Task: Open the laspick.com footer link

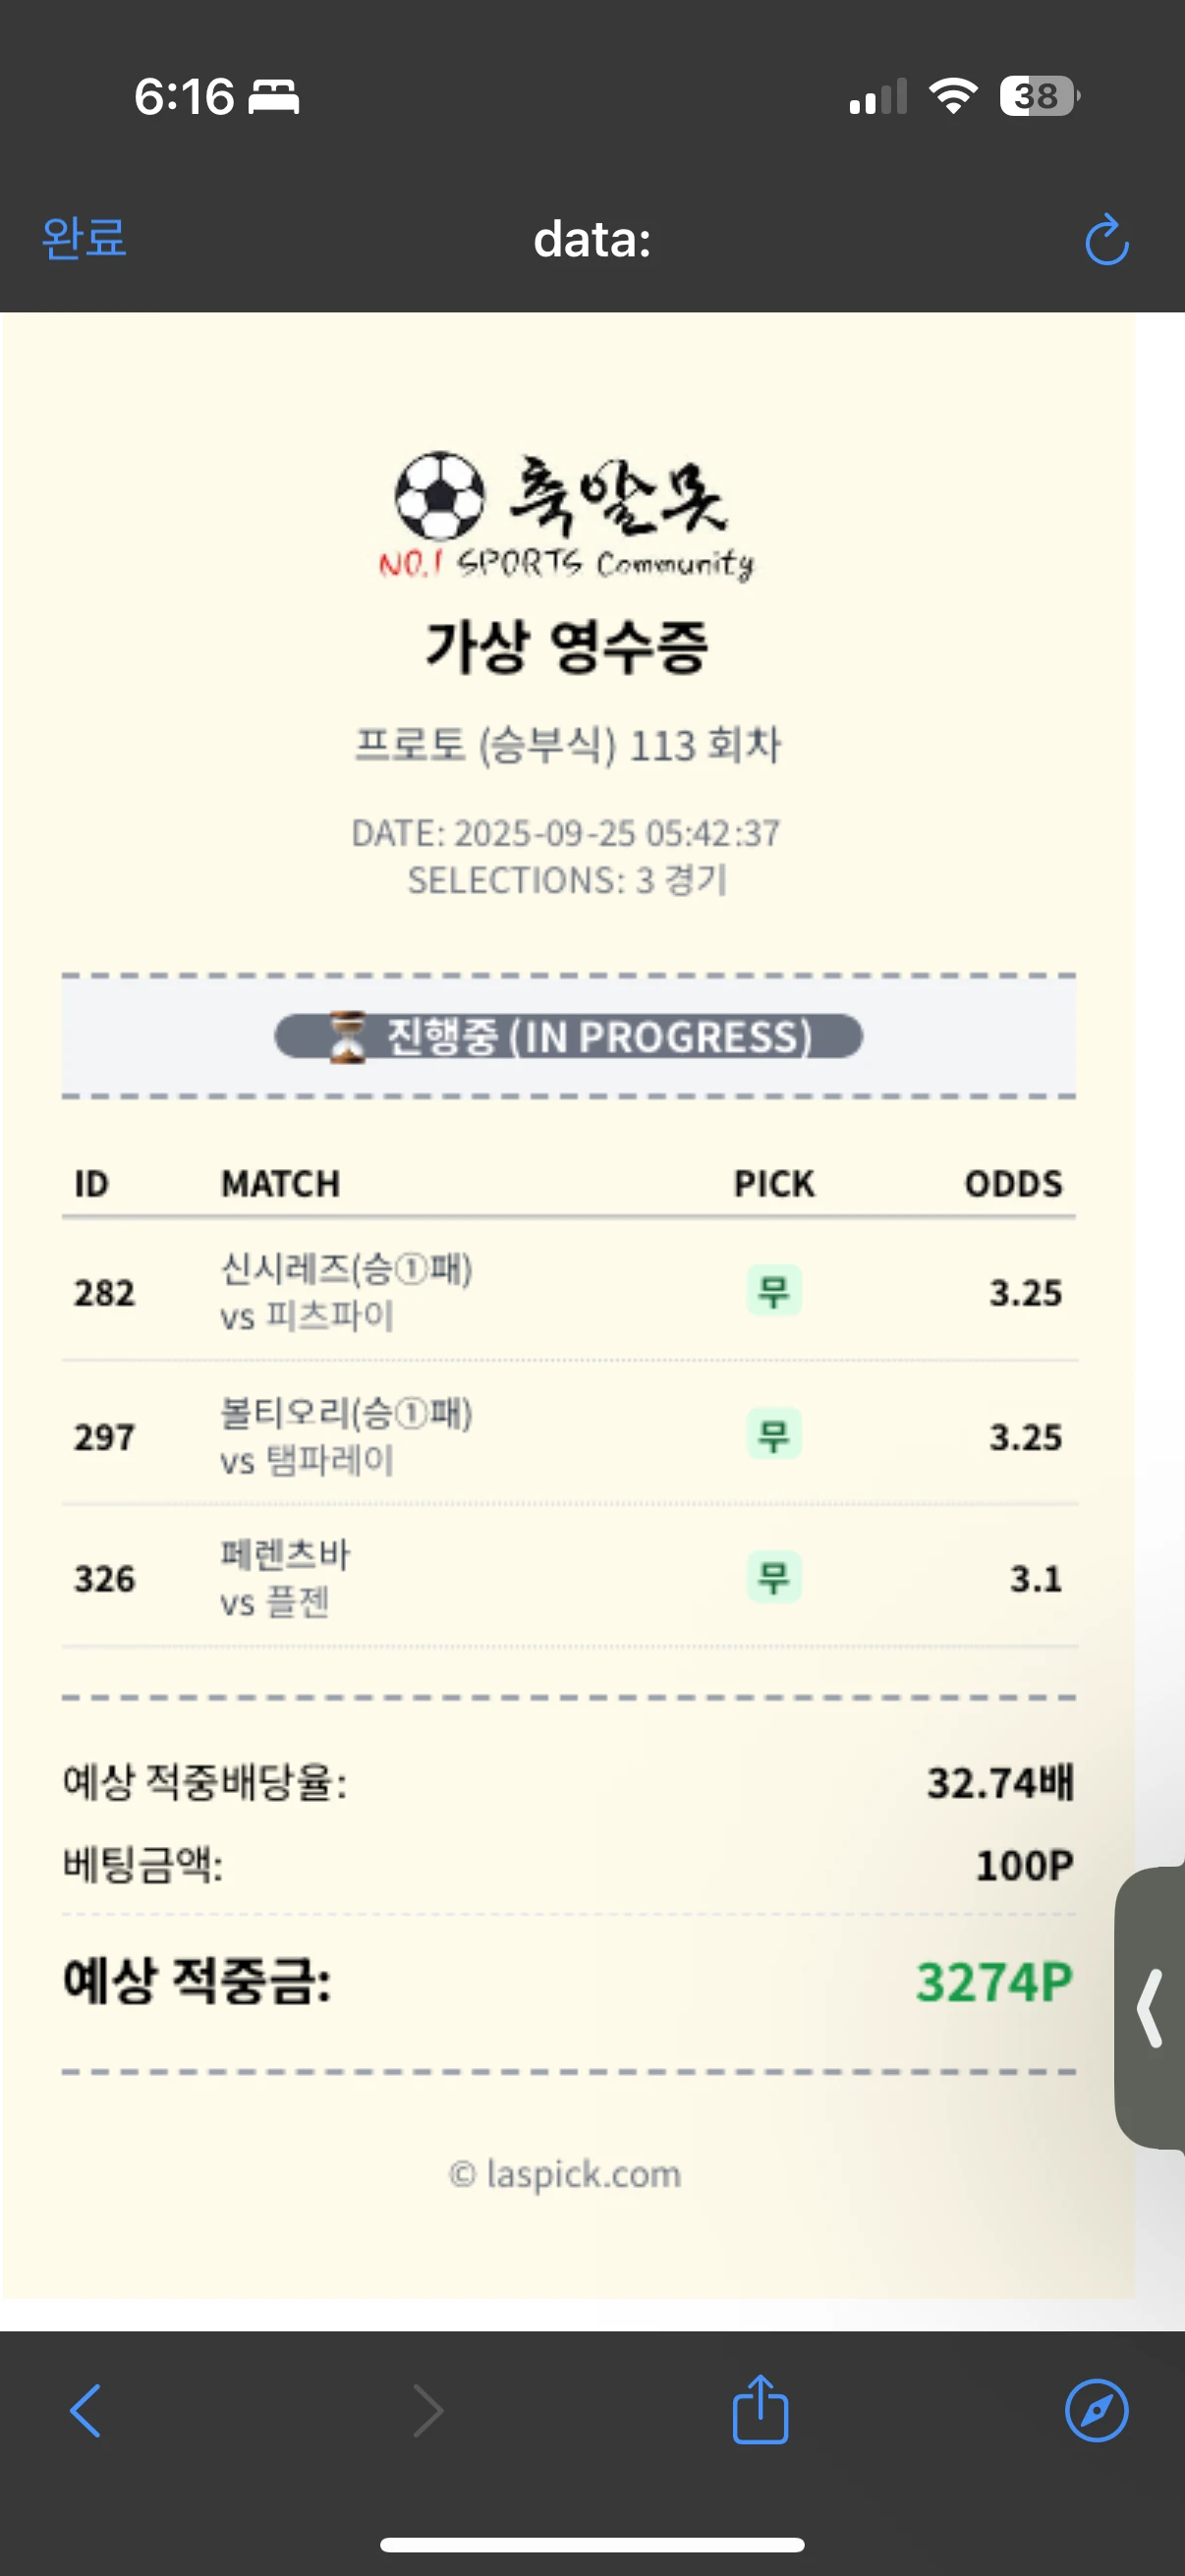Action: [566, 2174]
